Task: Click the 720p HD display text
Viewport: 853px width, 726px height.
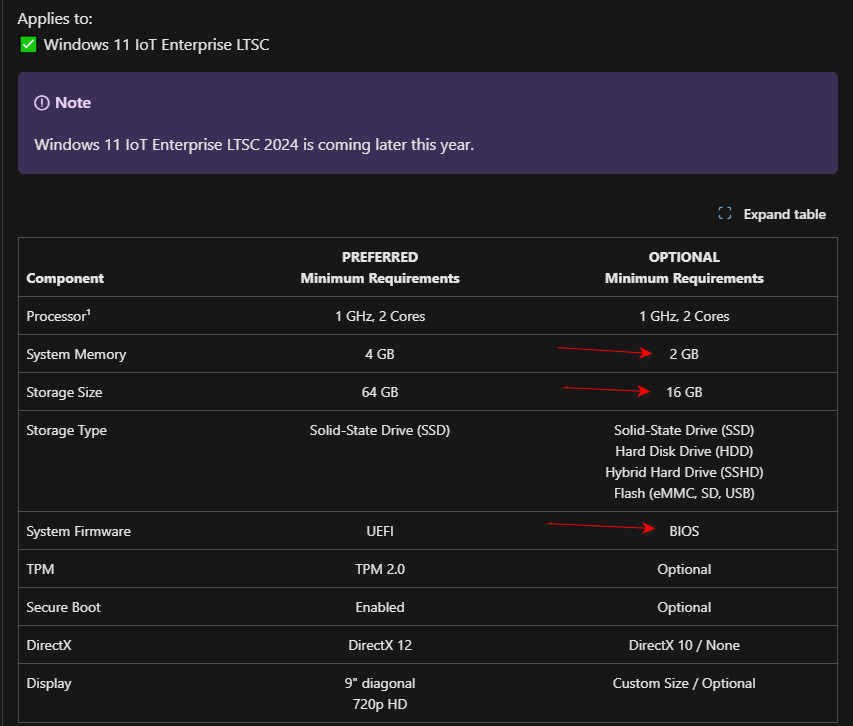Action: (380, 704)
